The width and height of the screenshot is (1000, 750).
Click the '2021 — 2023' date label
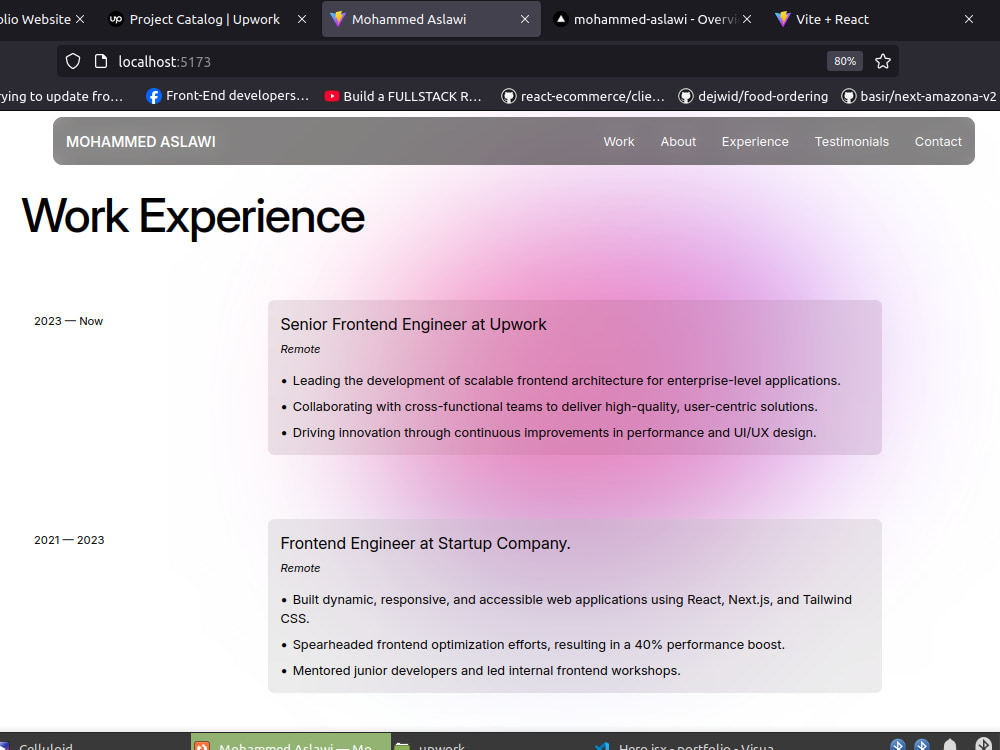click(x=69, y=540)
